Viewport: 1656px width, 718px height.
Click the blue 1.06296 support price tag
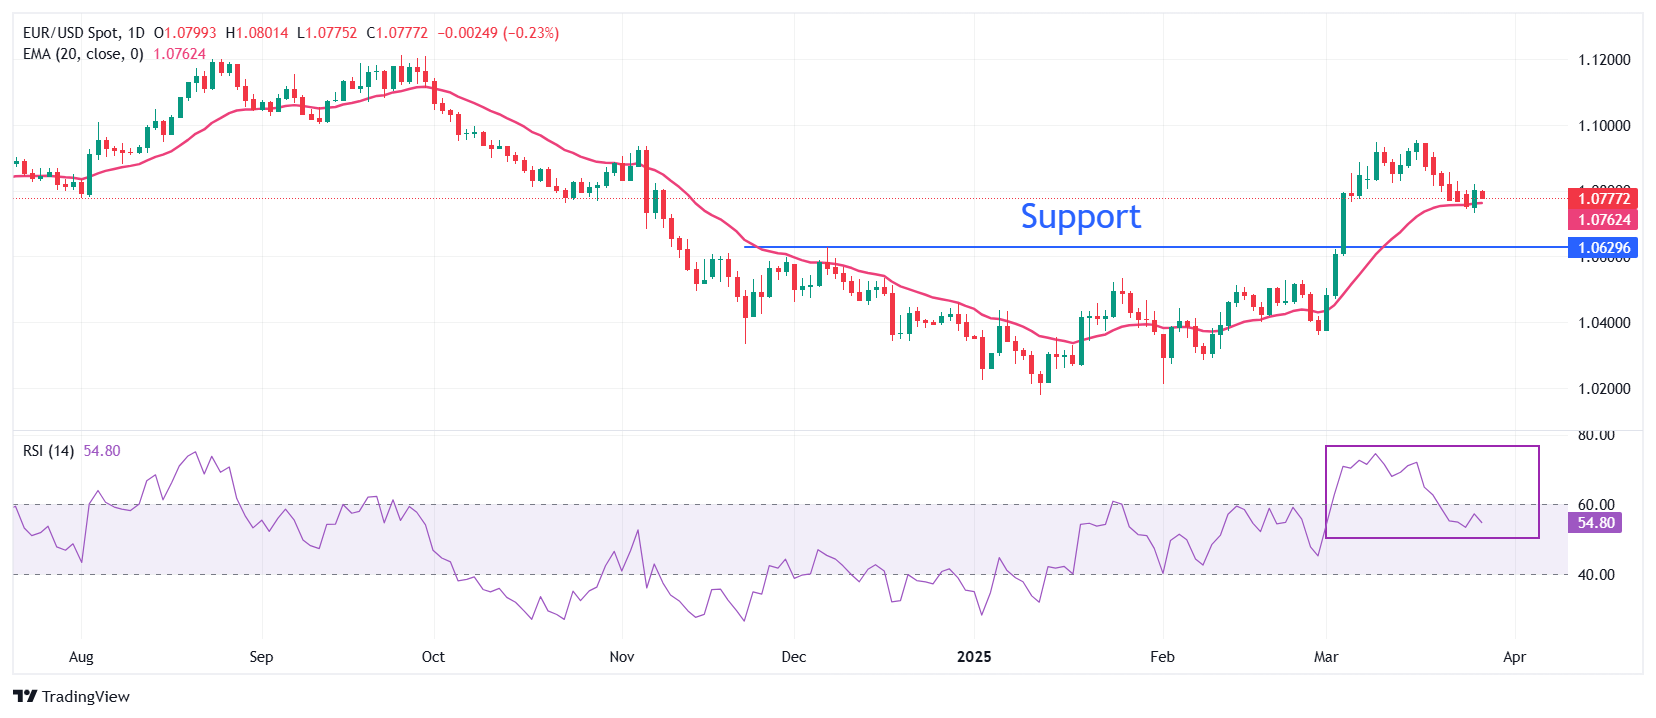1603,248
